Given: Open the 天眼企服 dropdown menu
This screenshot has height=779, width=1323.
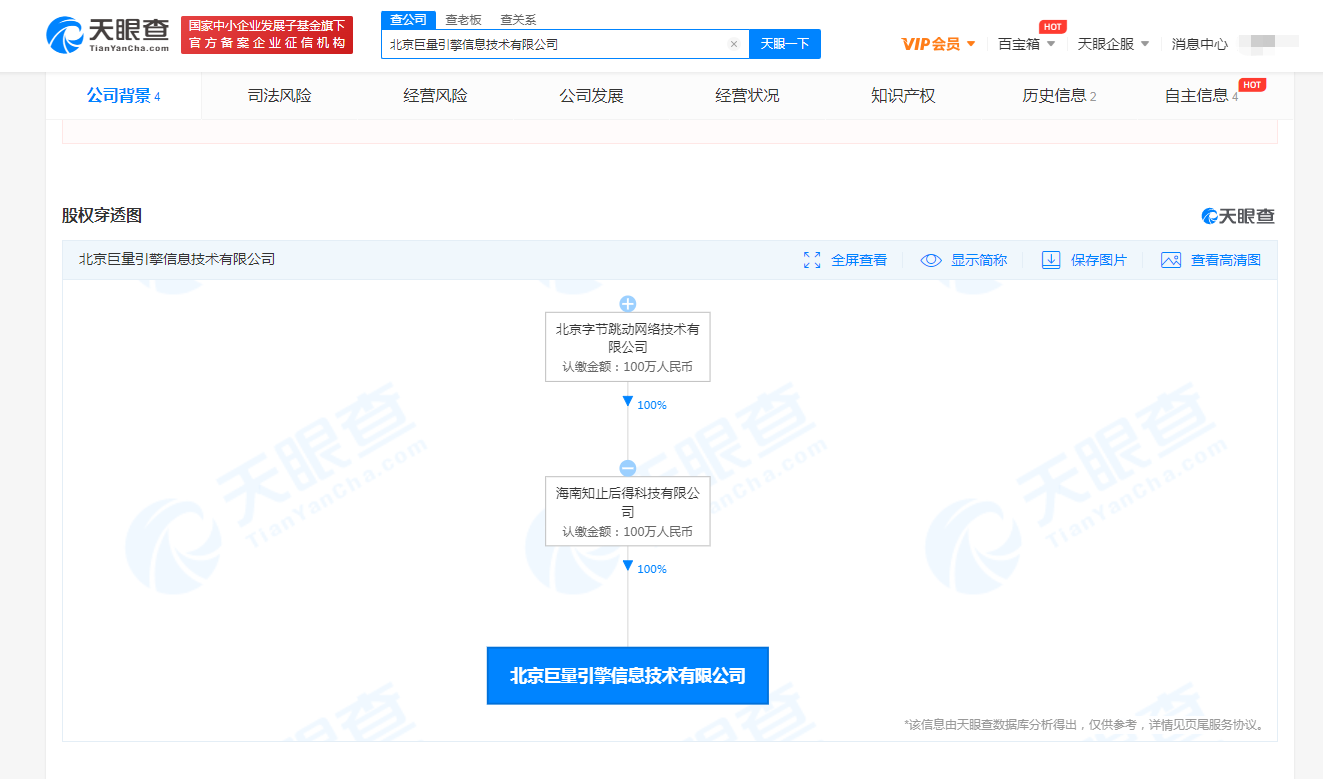Looking at the screenshot, I should (1114, 44).
